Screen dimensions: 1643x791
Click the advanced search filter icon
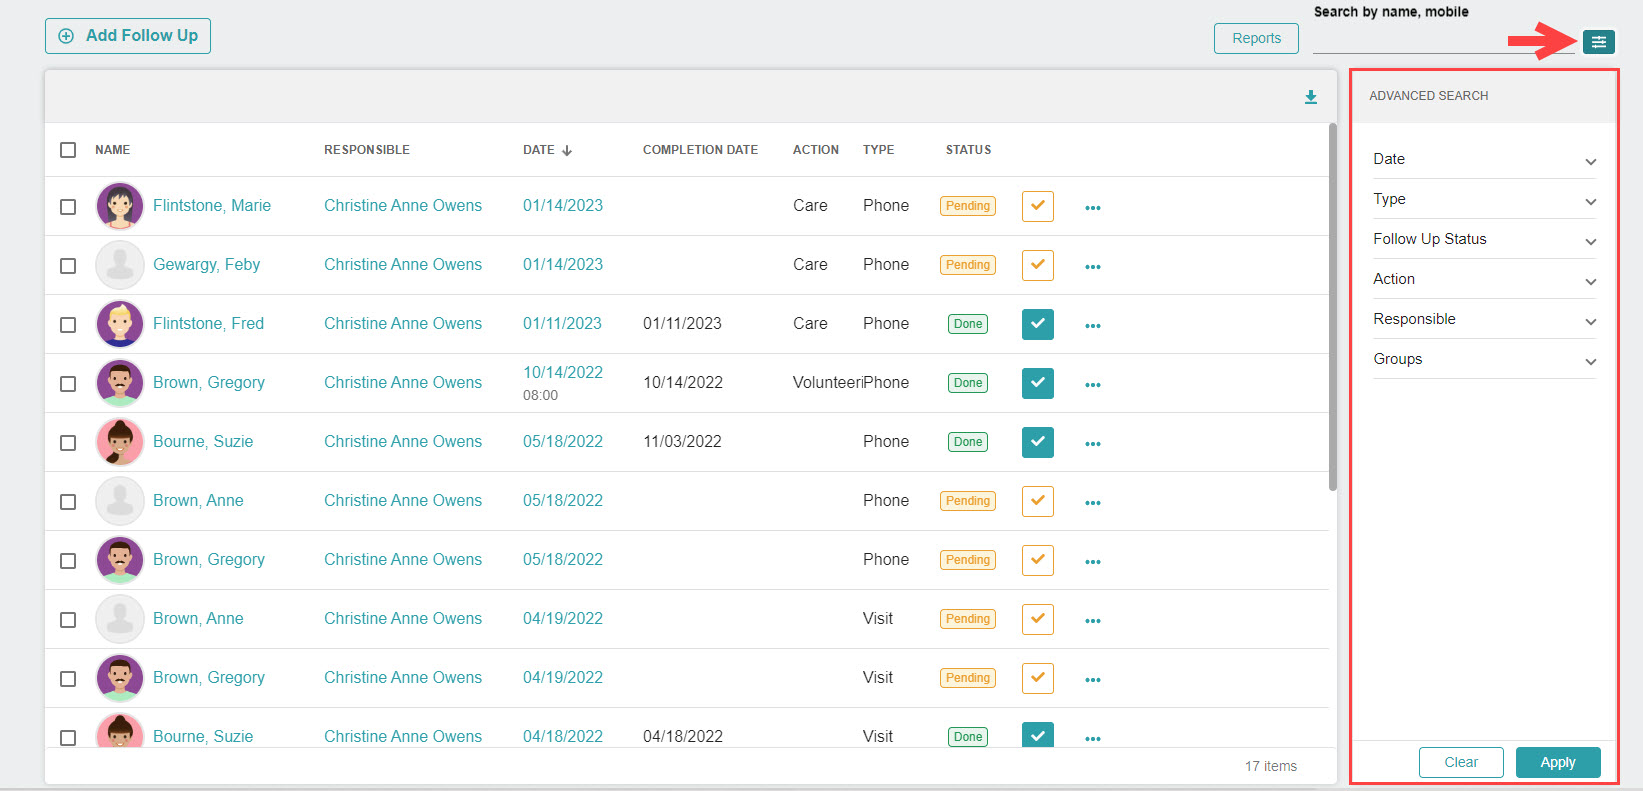(x=1598, y=41)
